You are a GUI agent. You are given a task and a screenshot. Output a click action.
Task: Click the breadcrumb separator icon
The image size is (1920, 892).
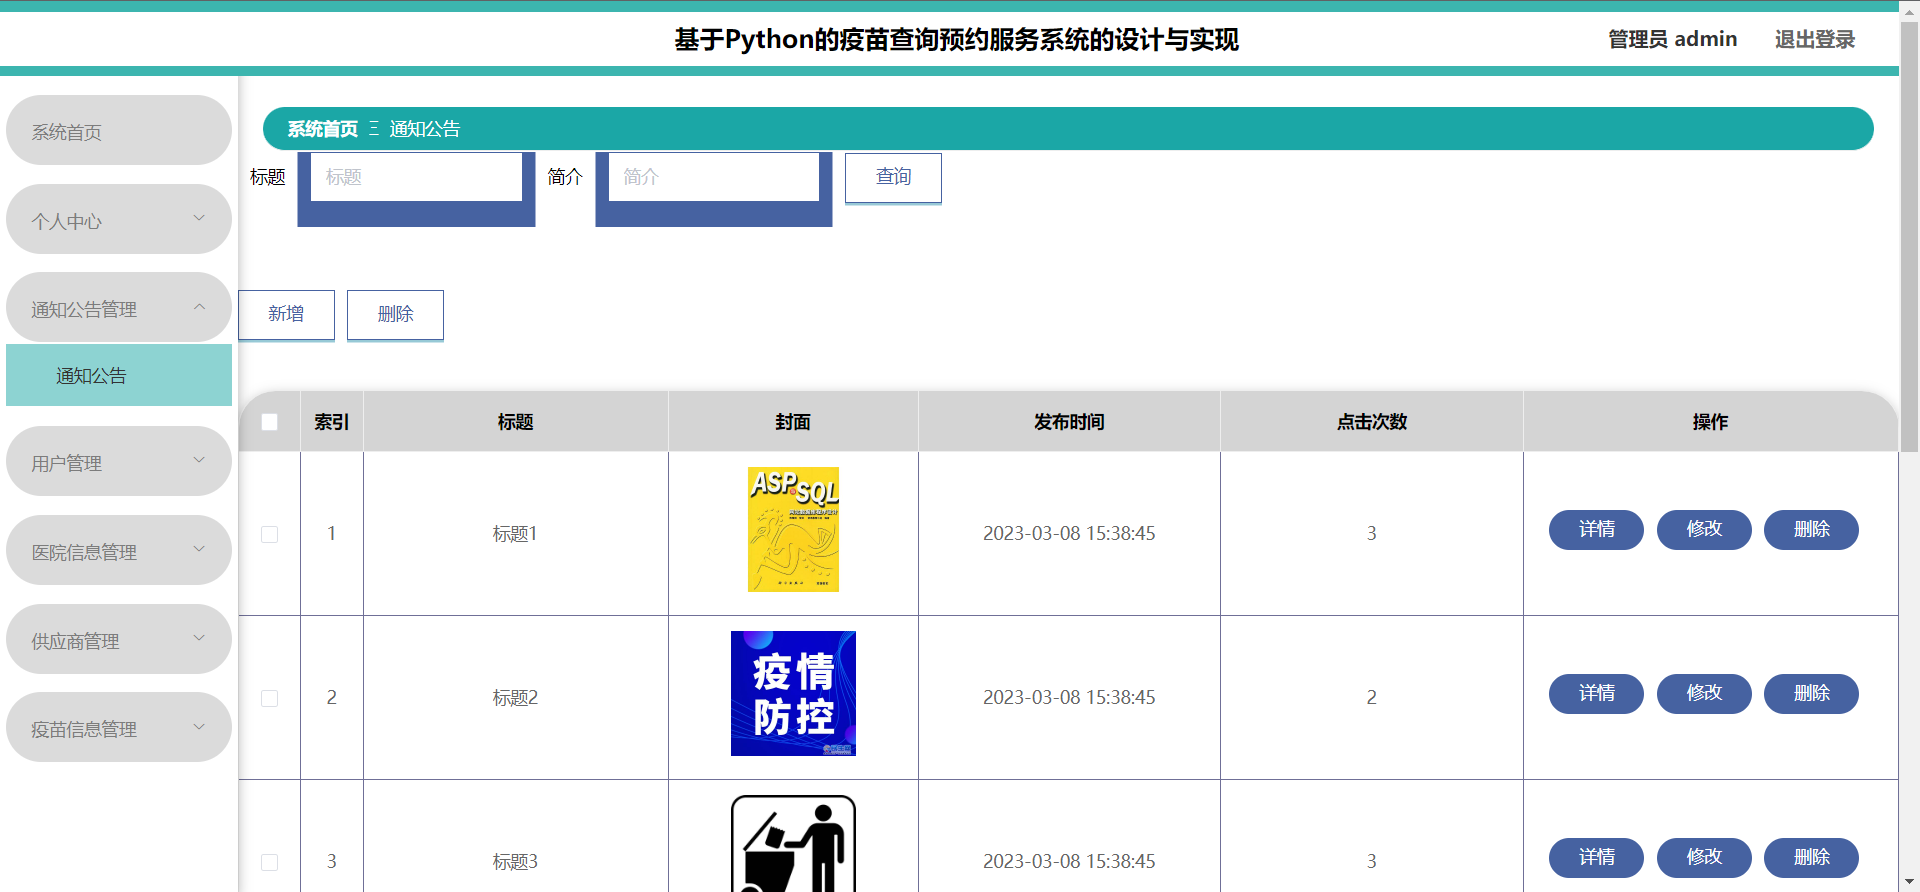pos(374,129)
